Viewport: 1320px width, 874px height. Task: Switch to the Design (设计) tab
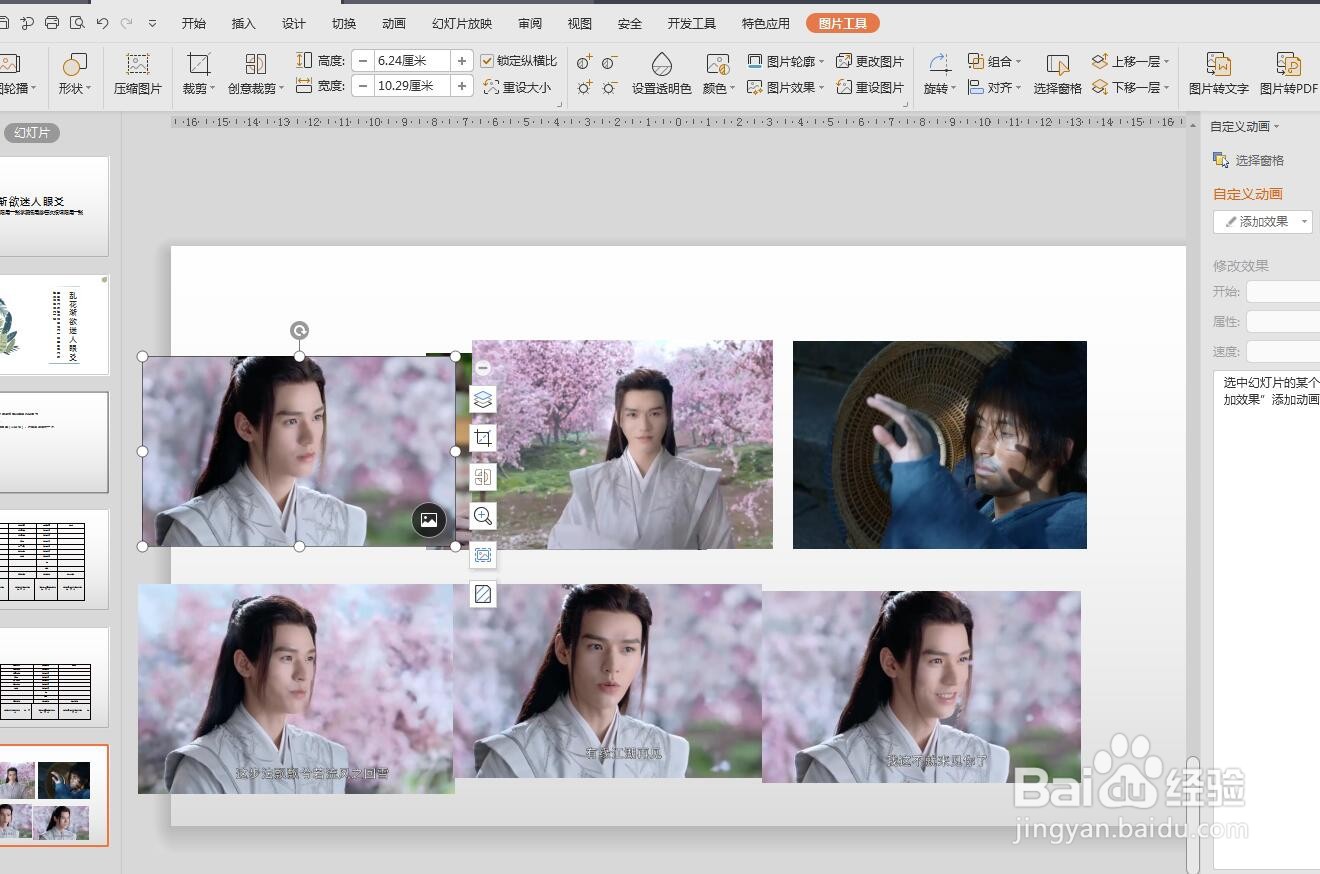click(x=293, y=23)
